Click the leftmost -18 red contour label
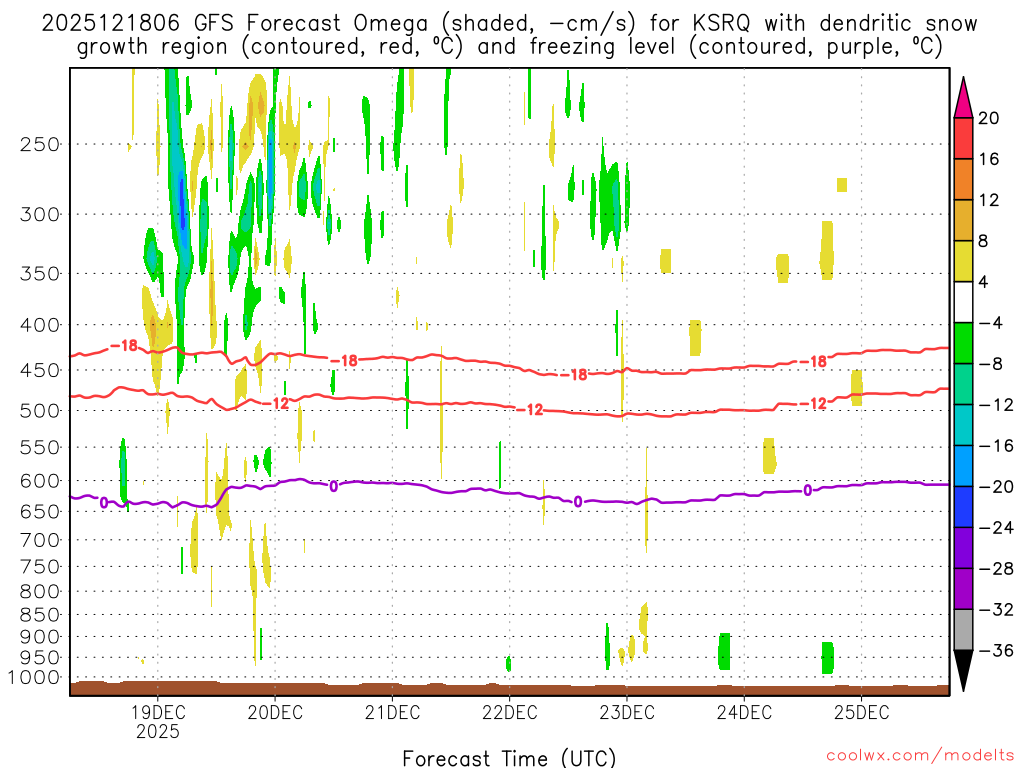The width and height of the screenshot is (1024, 768). coord(123,346)
